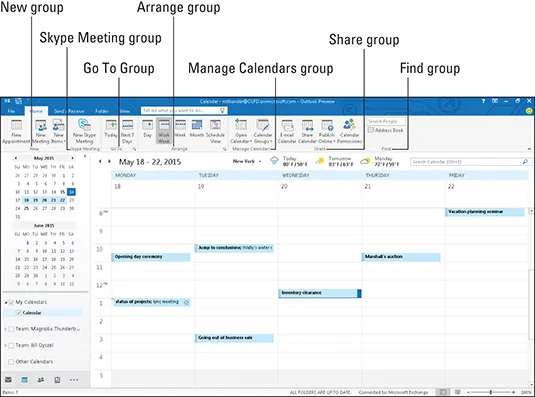Click the zoom out minus button
Viewport: 535px width, 397px height.
pos(468,392)
